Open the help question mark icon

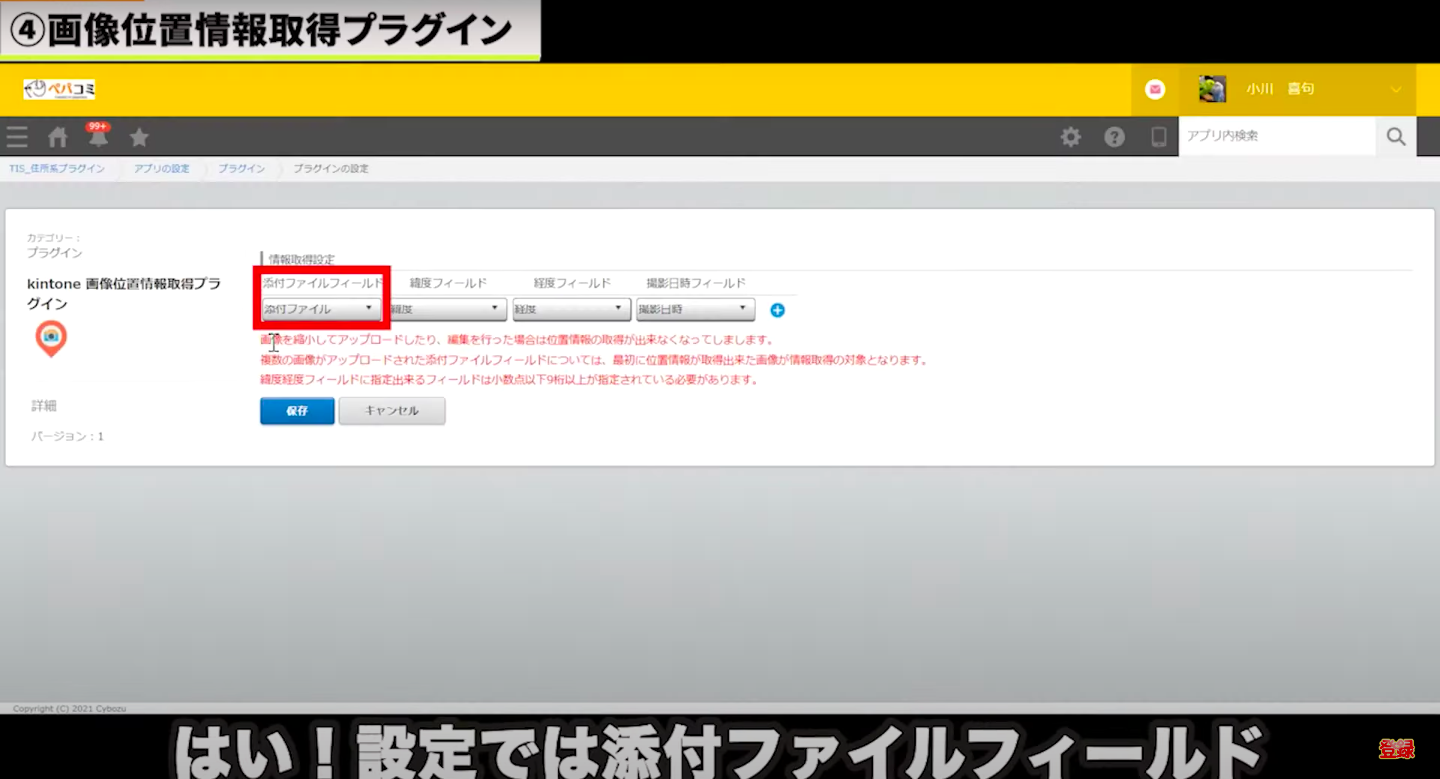1114,137
